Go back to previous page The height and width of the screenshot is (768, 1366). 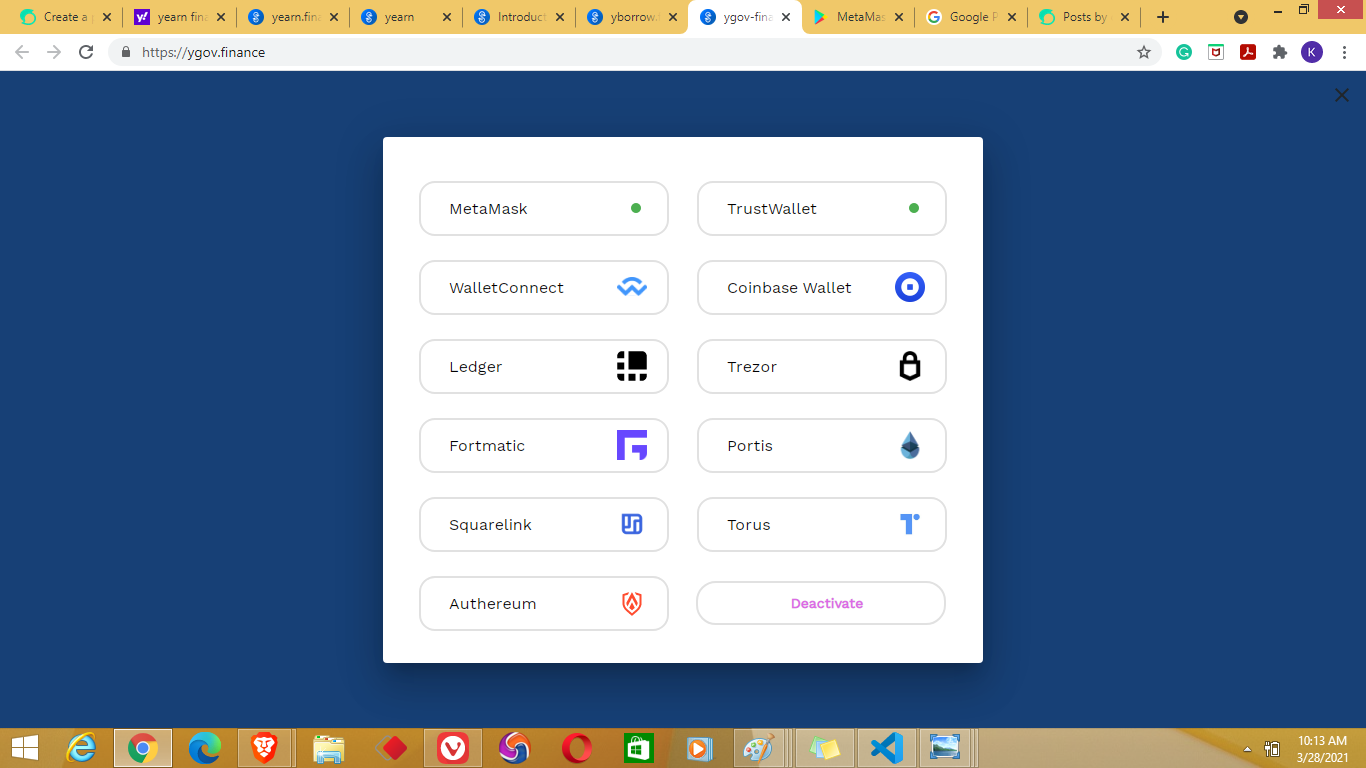click(x=22, y=52)
